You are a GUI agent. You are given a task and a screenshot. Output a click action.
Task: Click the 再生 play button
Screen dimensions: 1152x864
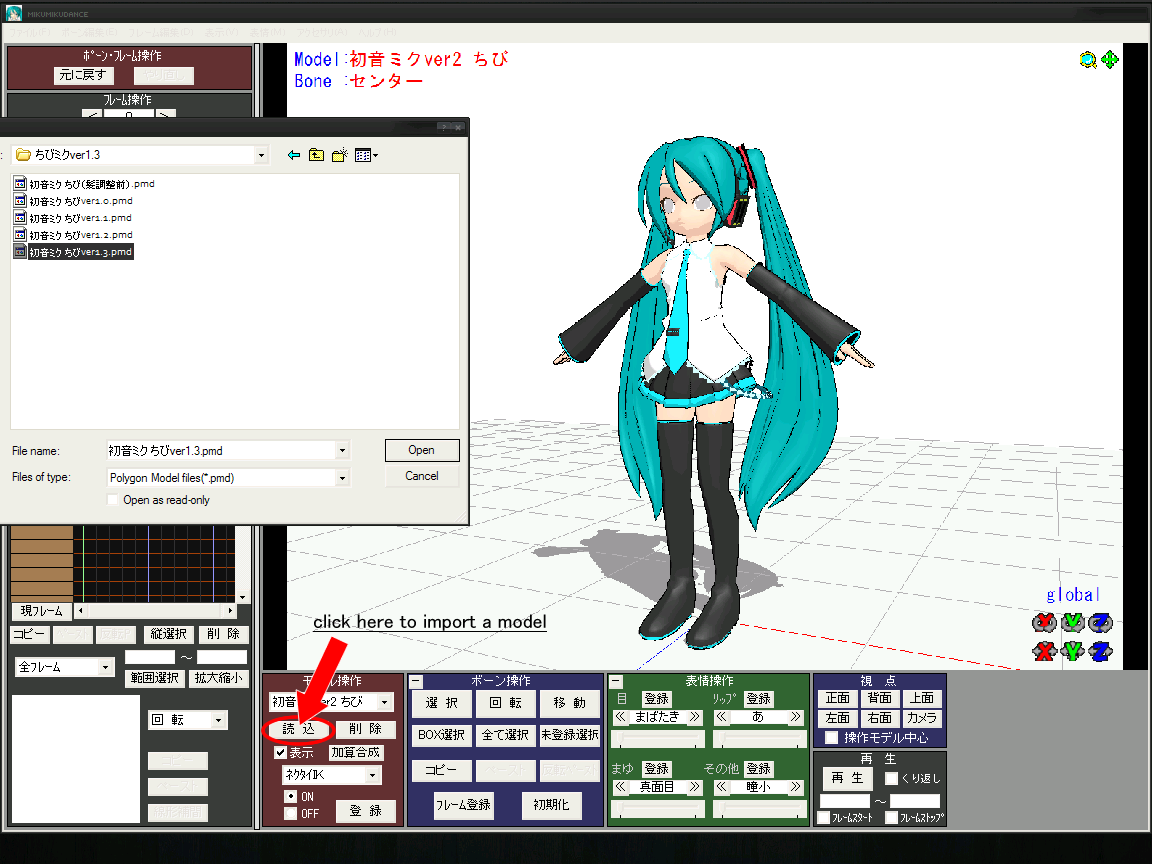pos(847,778)
